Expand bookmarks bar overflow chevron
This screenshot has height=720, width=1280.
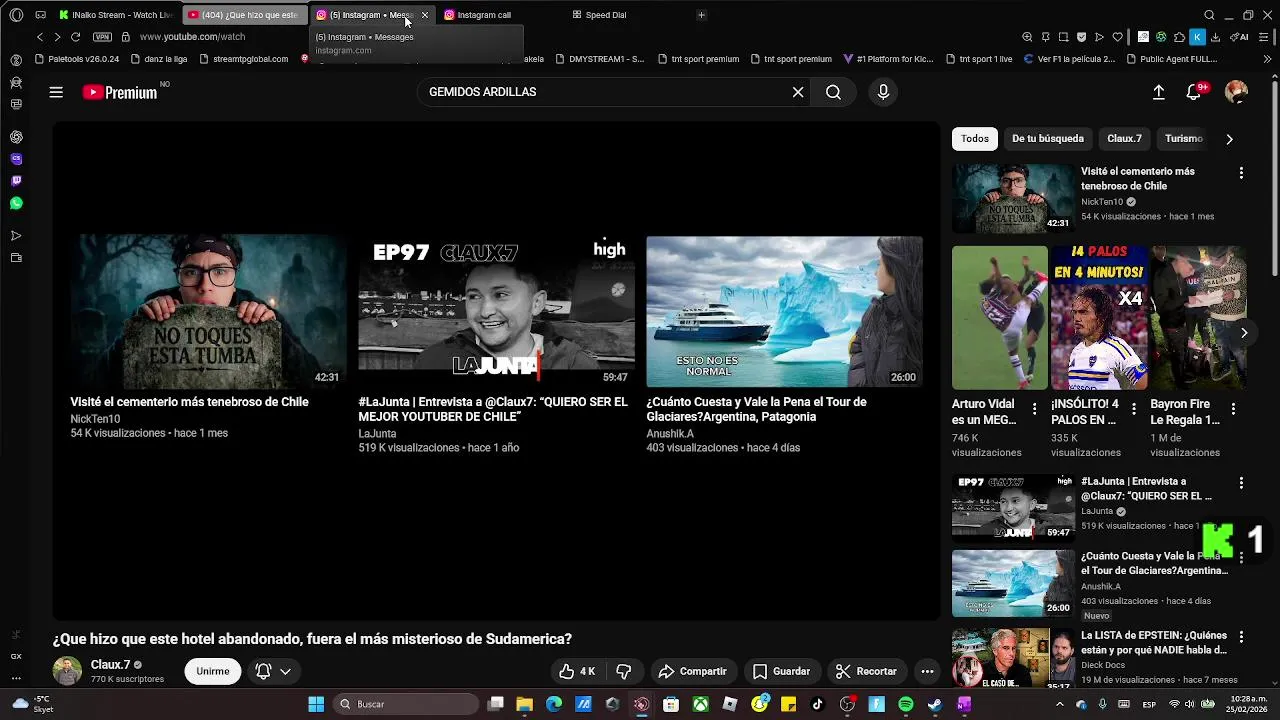coord(1268,59)
